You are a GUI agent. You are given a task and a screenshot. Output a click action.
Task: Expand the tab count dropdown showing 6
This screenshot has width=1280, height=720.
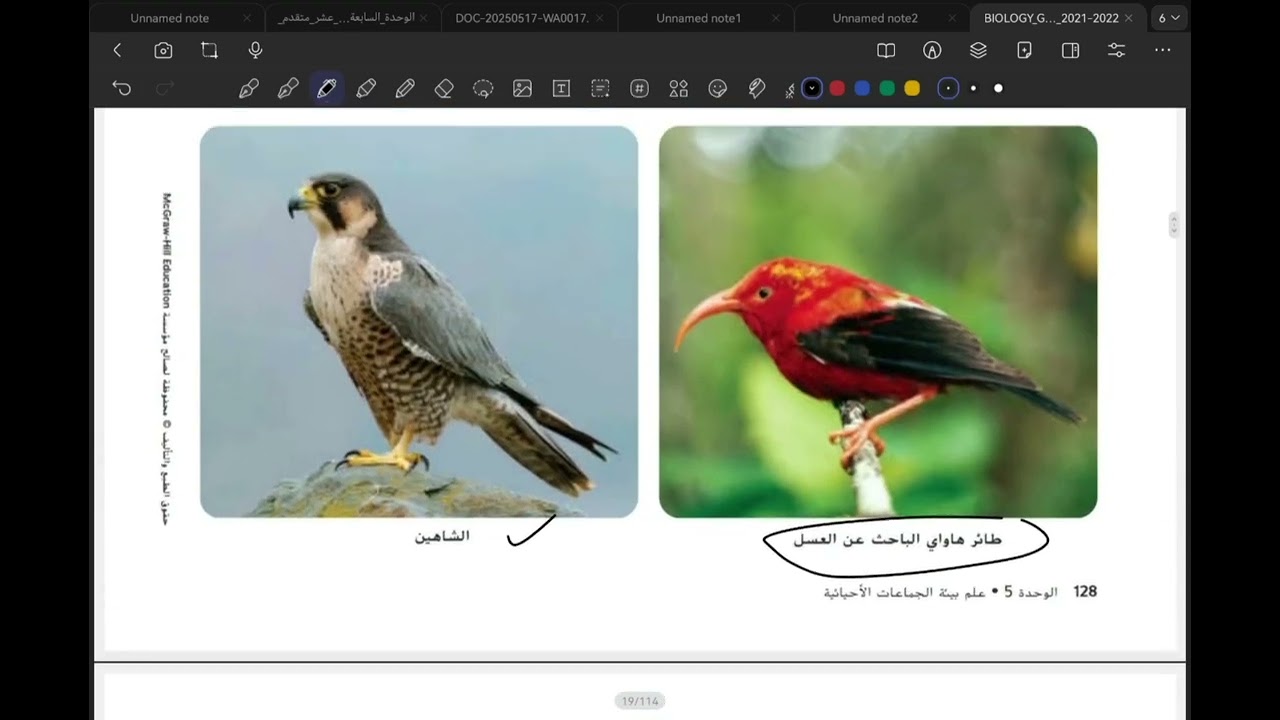[1169, 18]
